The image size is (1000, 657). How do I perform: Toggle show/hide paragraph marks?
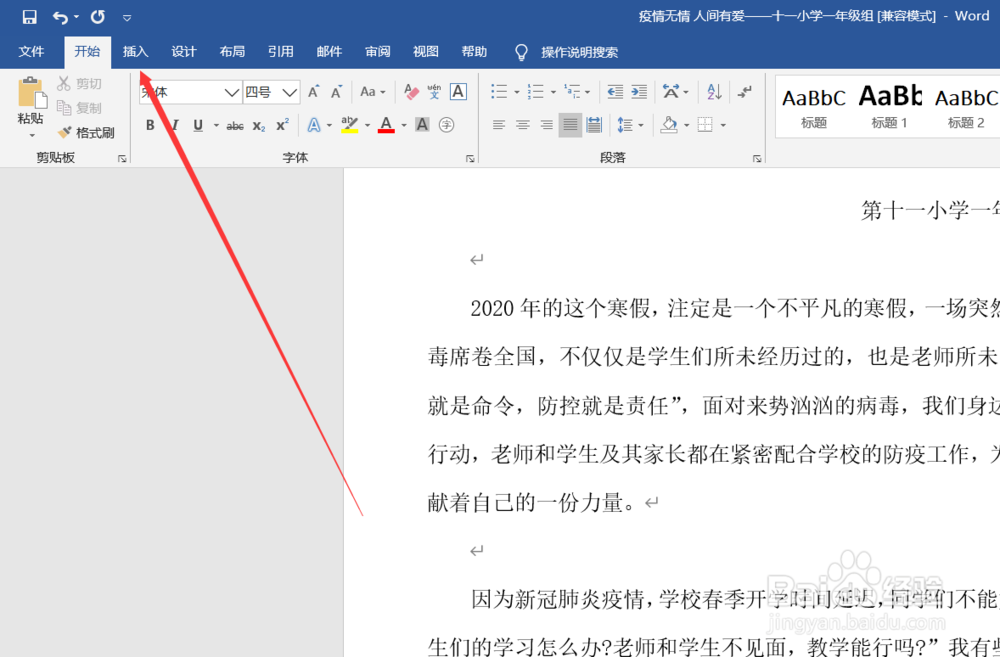[x=744, y=91]
